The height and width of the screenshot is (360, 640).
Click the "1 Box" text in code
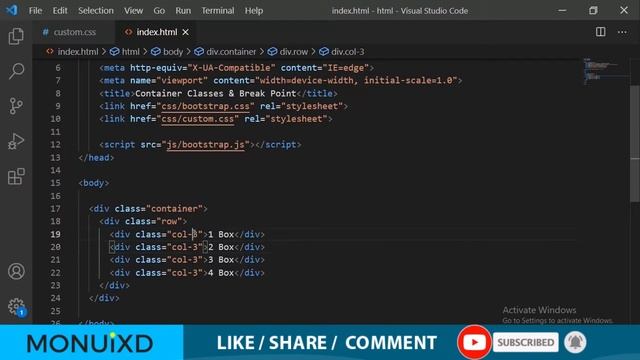[221, 234]
